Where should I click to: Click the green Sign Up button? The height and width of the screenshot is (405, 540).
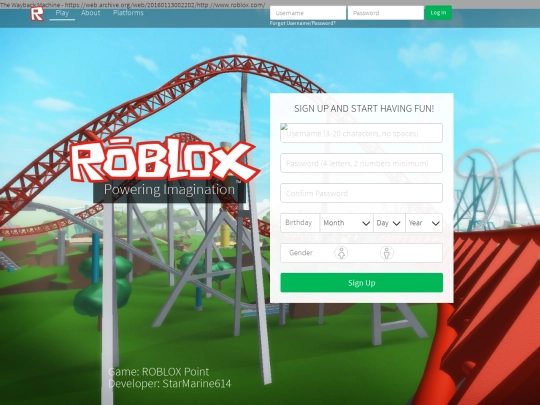click(x=361, y=283)
